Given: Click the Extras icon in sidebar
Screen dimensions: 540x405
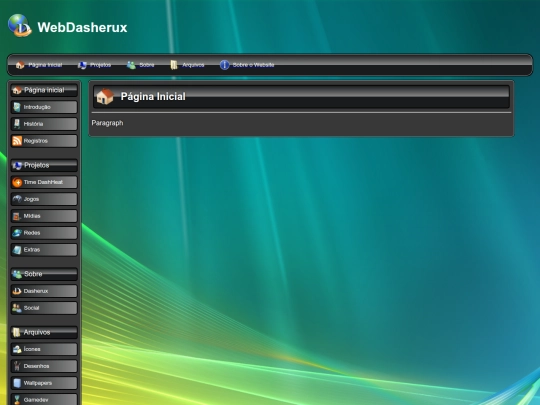Looking at the screenshot, I should [17, 250].
